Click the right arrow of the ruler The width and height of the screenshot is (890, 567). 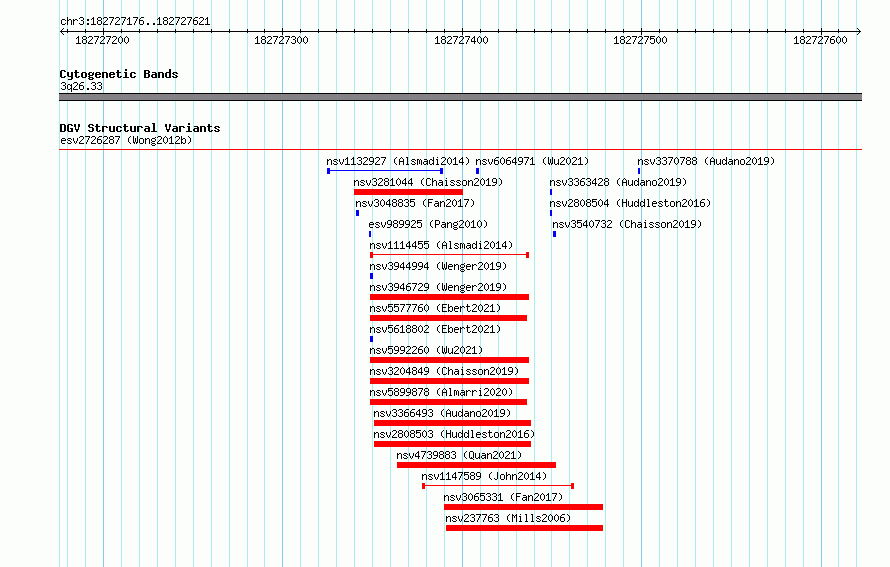[x=859, y=31]
